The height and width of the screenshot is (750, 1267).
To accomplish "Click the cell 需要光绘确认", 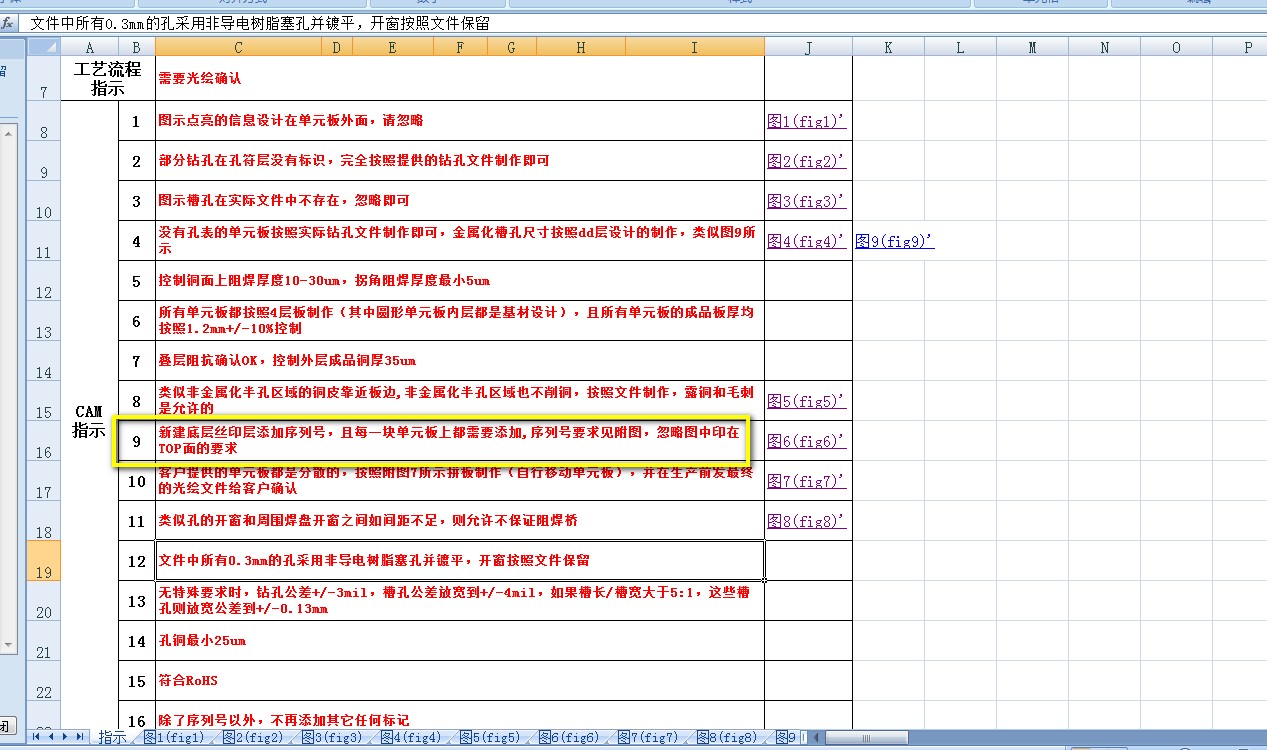I will click(x=460, y=78).
